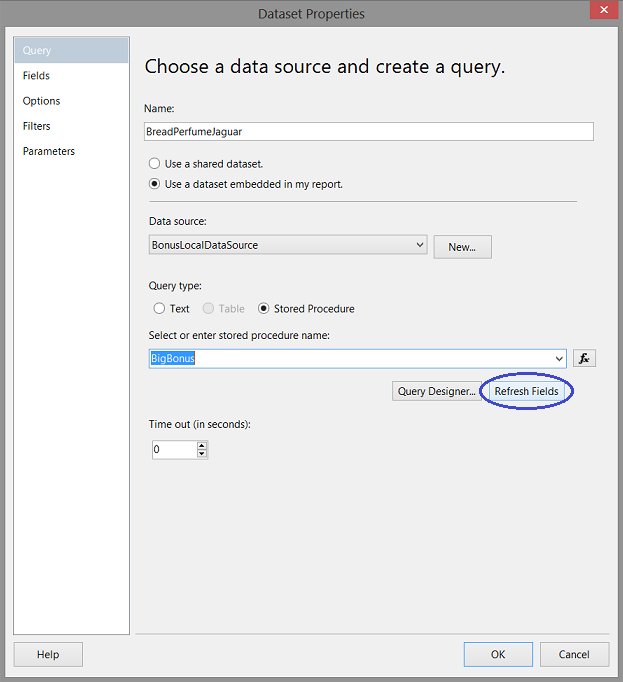Go to the Filters page

tap(37, 126)
